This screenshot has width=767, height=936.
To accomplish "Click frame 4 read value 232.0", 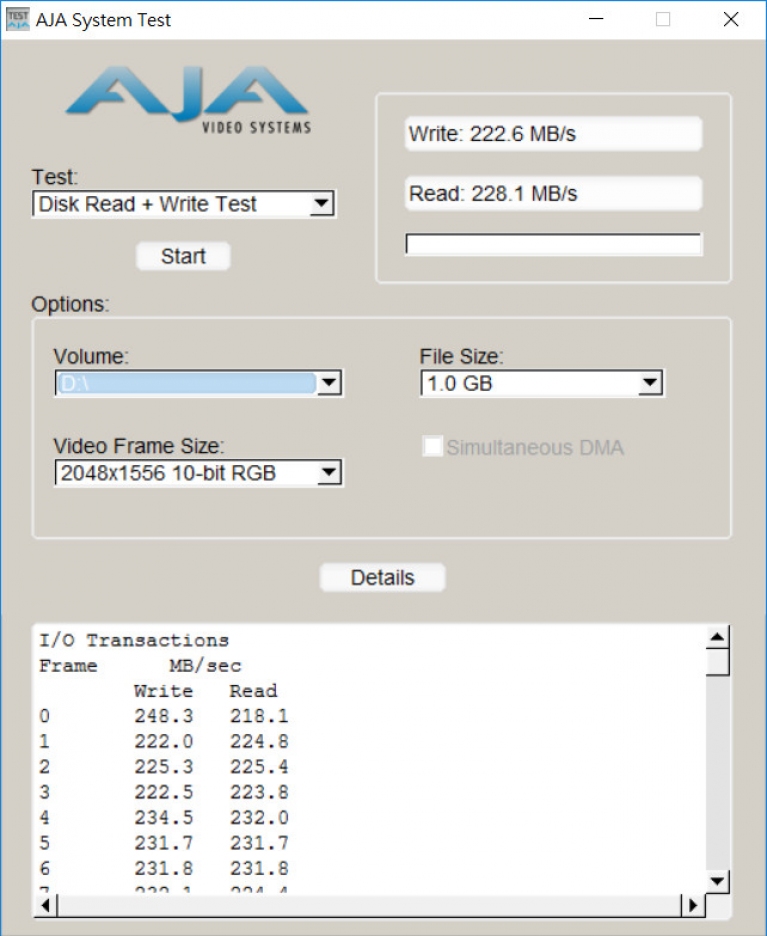I will pos(259,817).
